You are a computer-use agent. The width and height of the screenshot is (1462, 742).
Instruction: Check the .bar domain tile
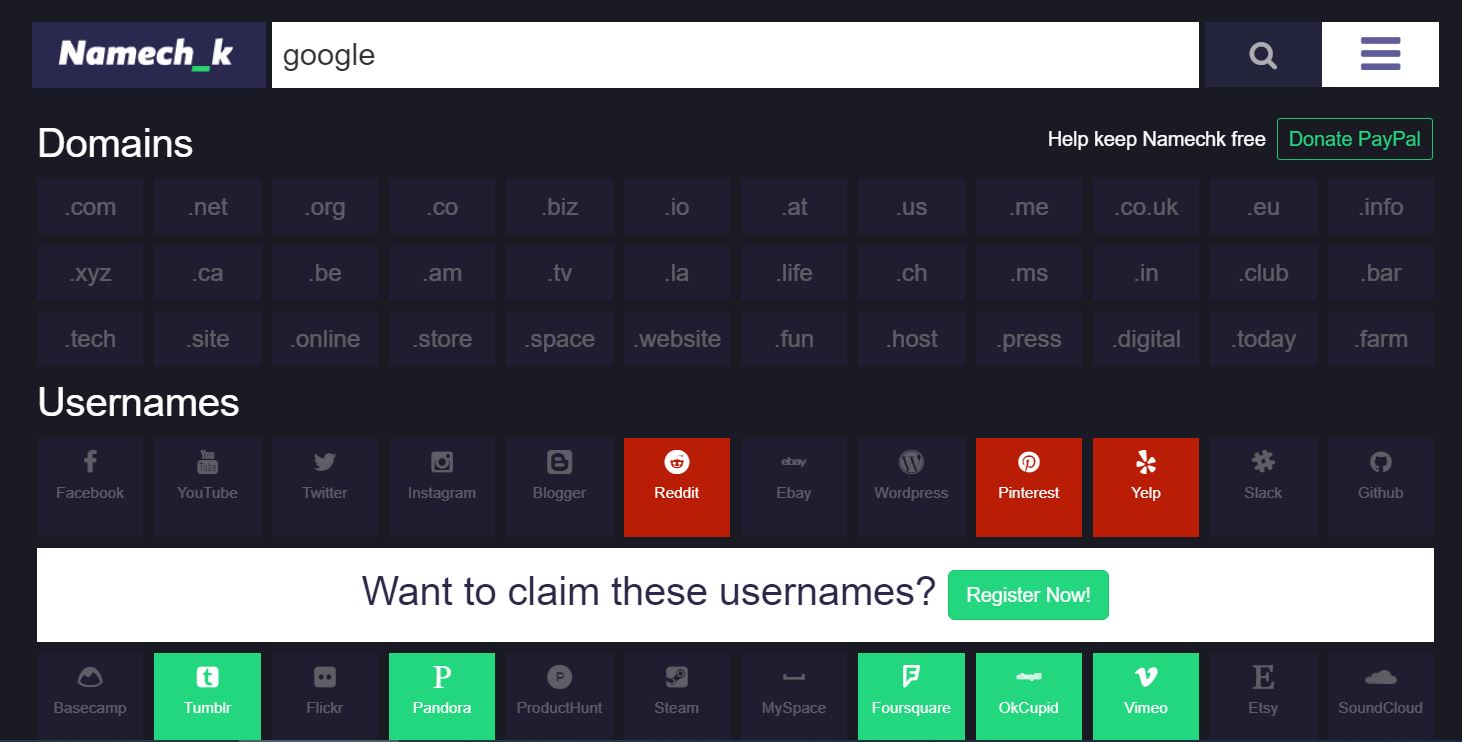1381,273
